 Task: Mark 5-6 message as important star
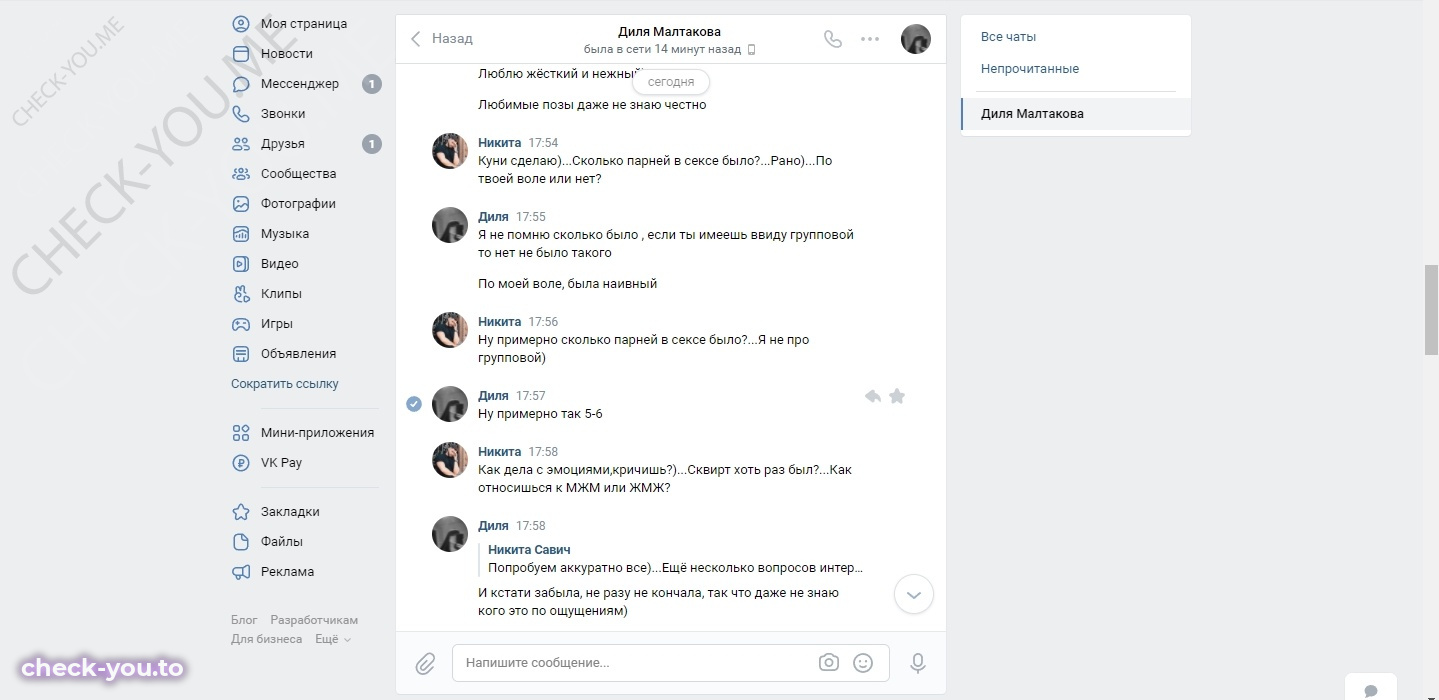pos(897,397)
